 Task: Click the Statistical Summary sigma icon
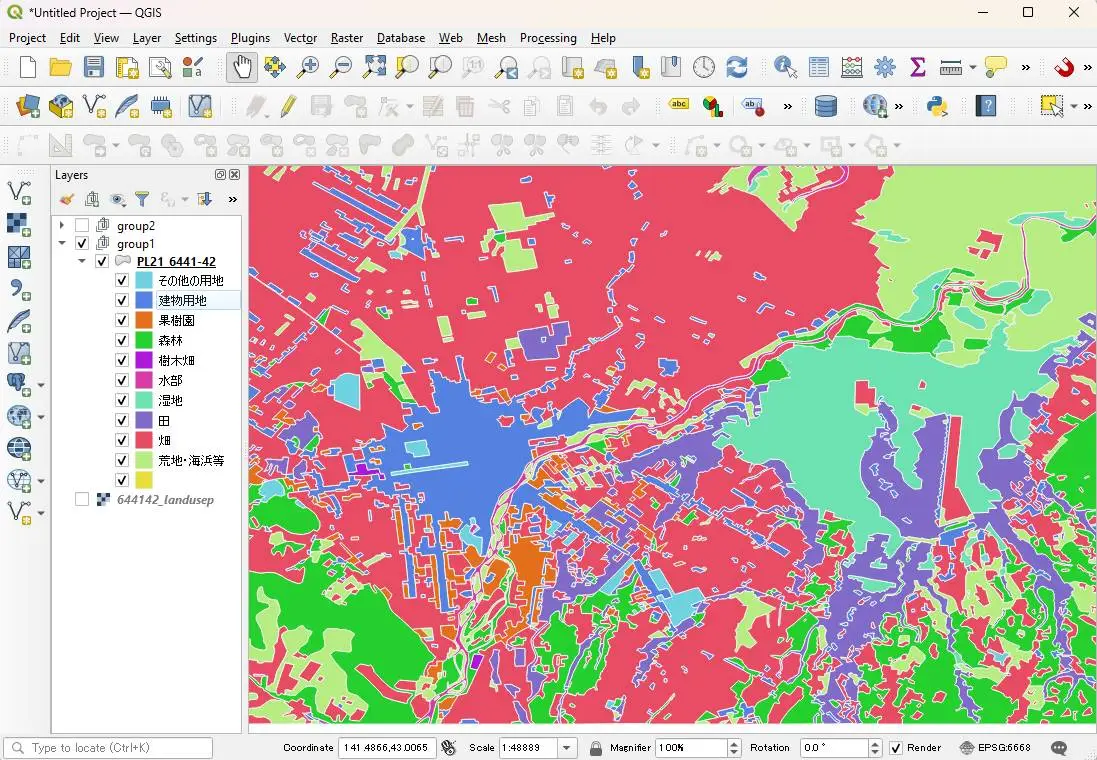(x=917, y=67)
